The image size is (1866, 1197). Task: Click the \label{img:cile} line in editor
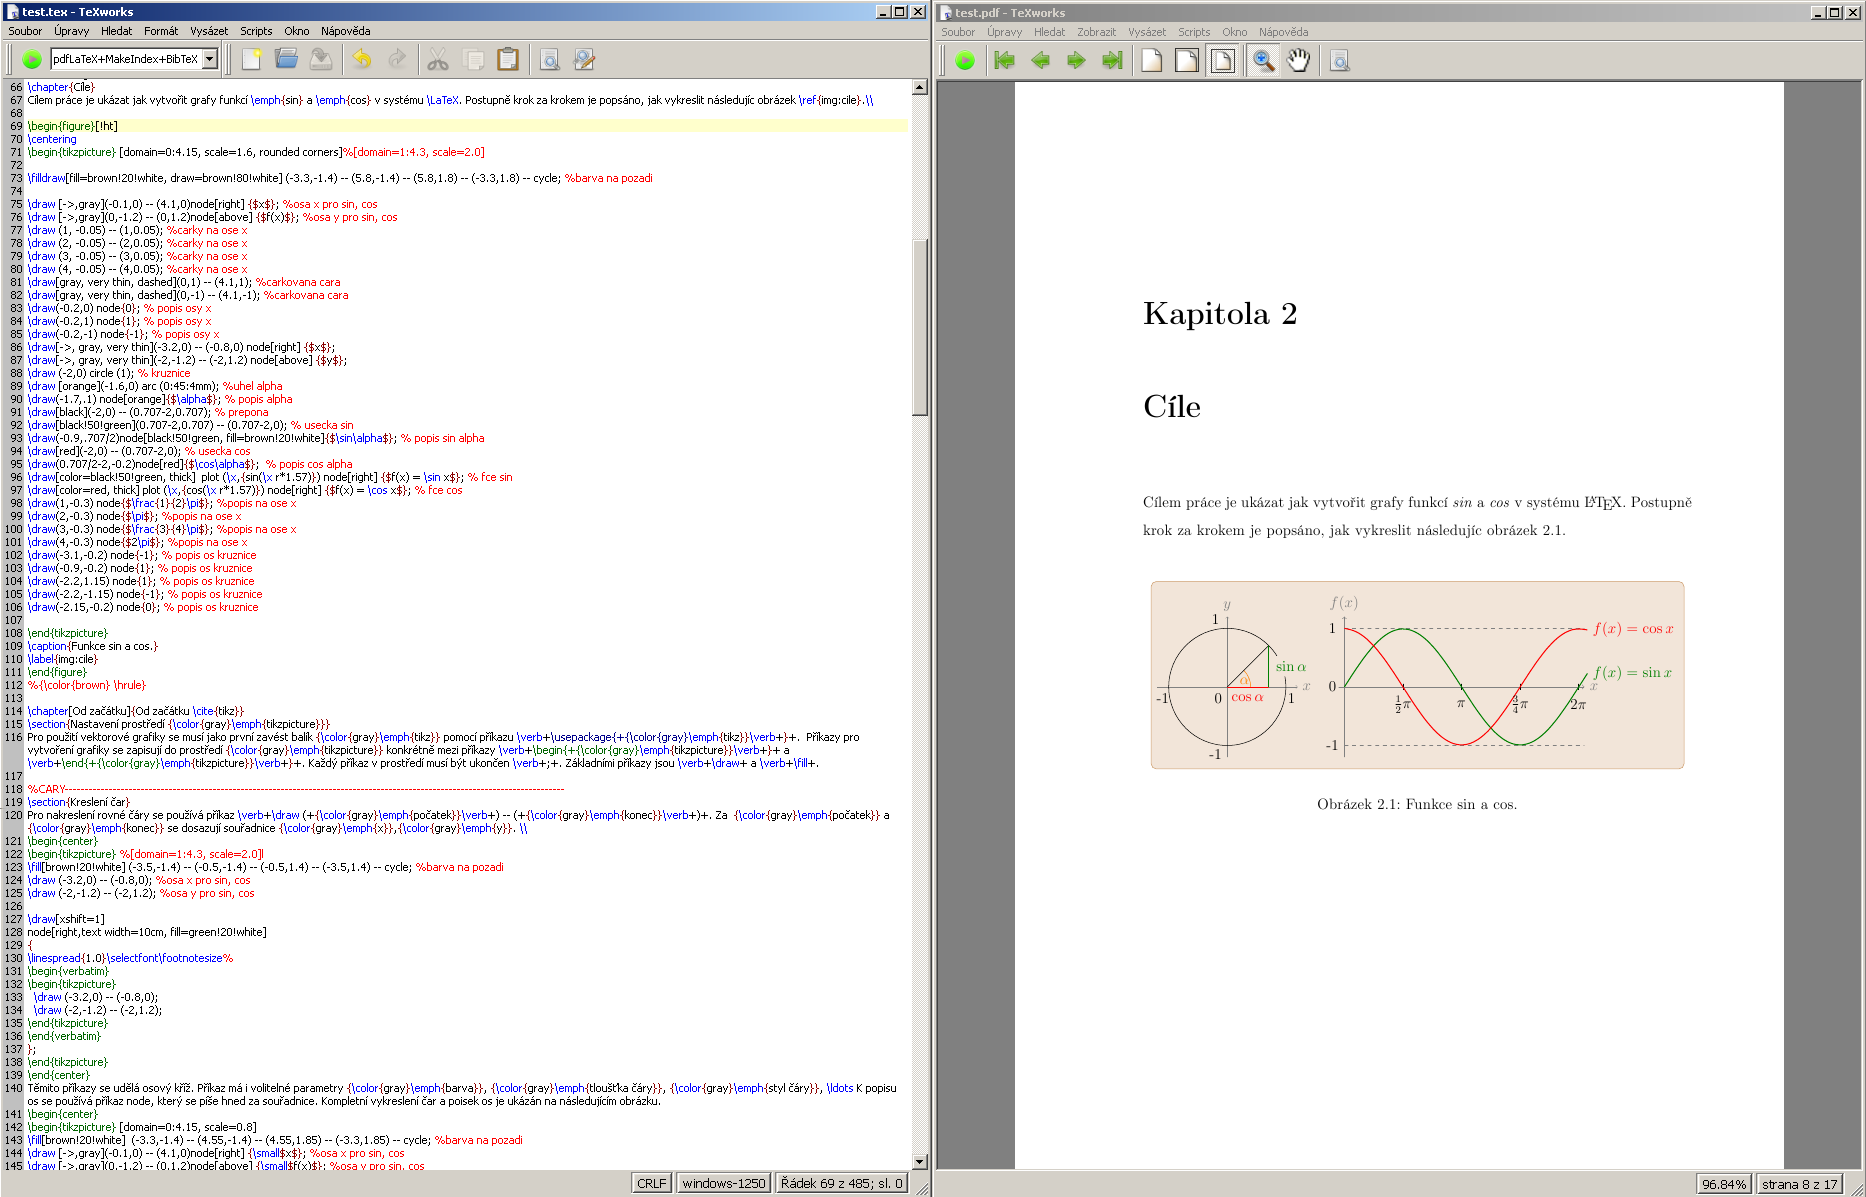click(x=62, y=659)
